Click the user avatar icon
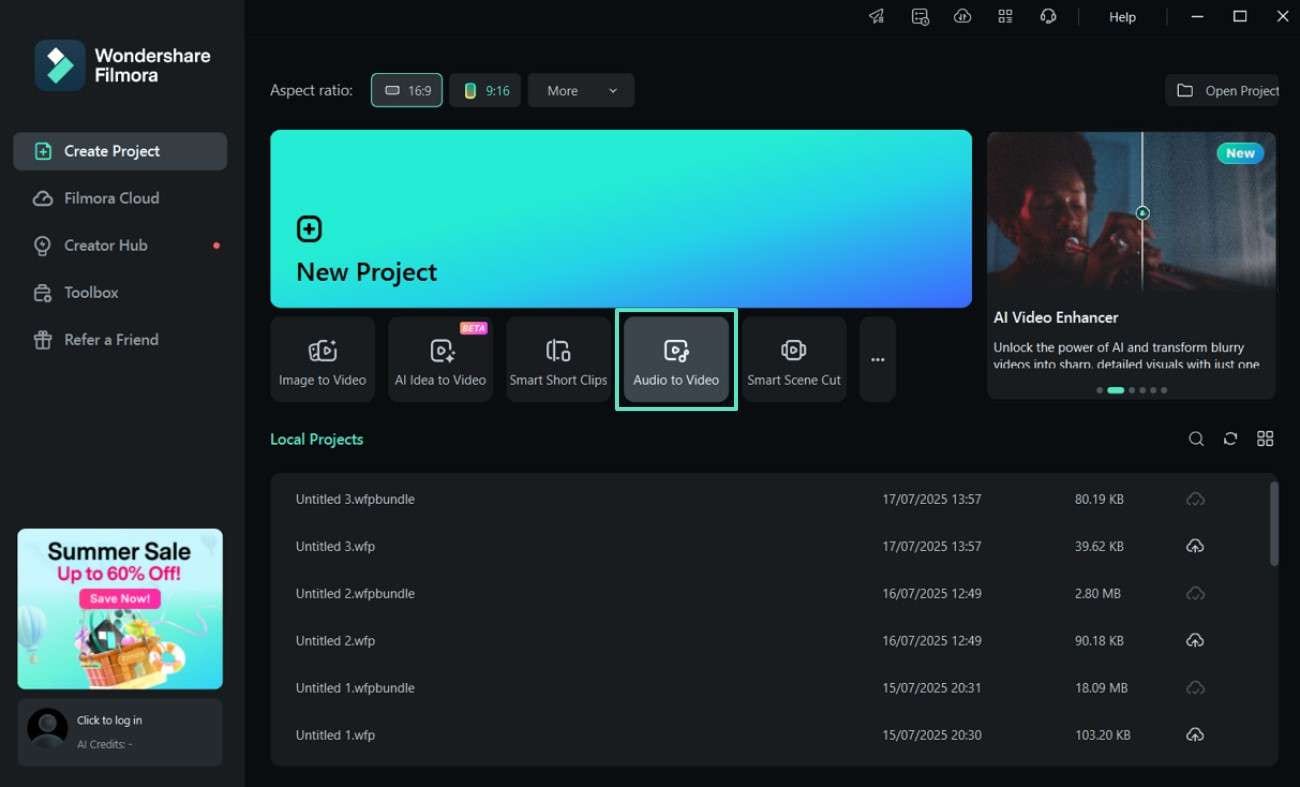This screenshot has width=1300, height=787. [47, 729]
